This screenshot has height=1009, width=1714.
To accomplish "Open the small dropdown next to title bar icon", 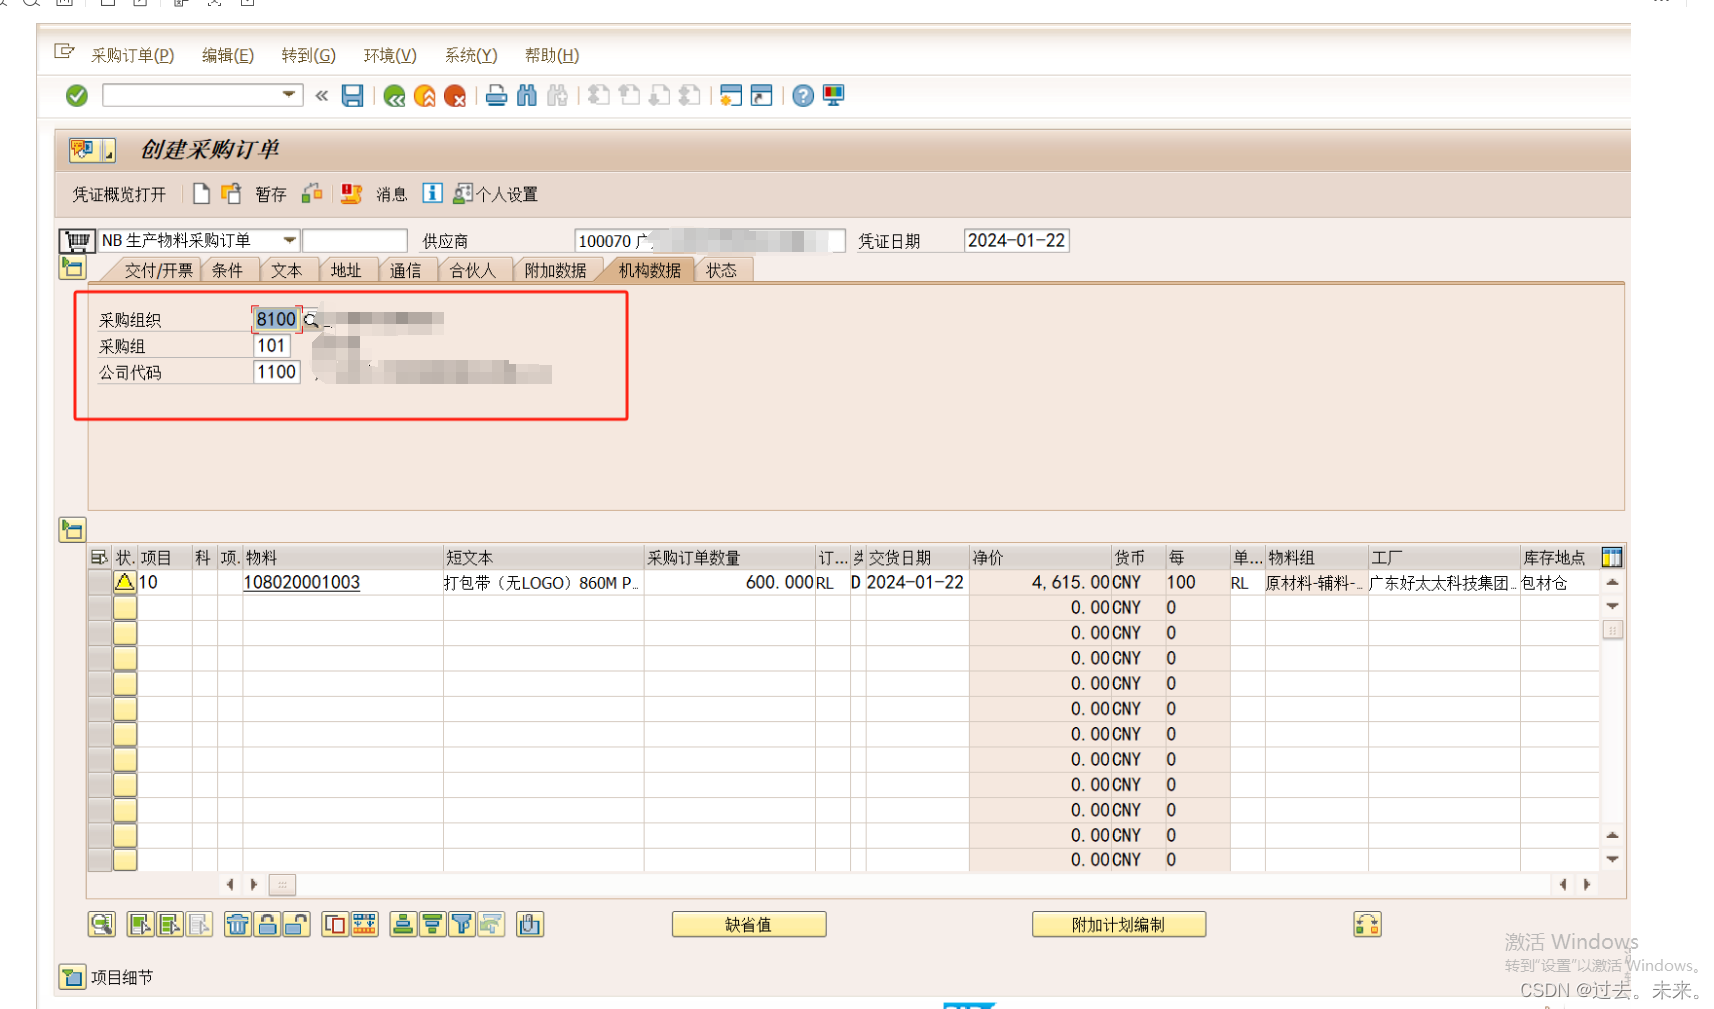I will tap(109, 151).
